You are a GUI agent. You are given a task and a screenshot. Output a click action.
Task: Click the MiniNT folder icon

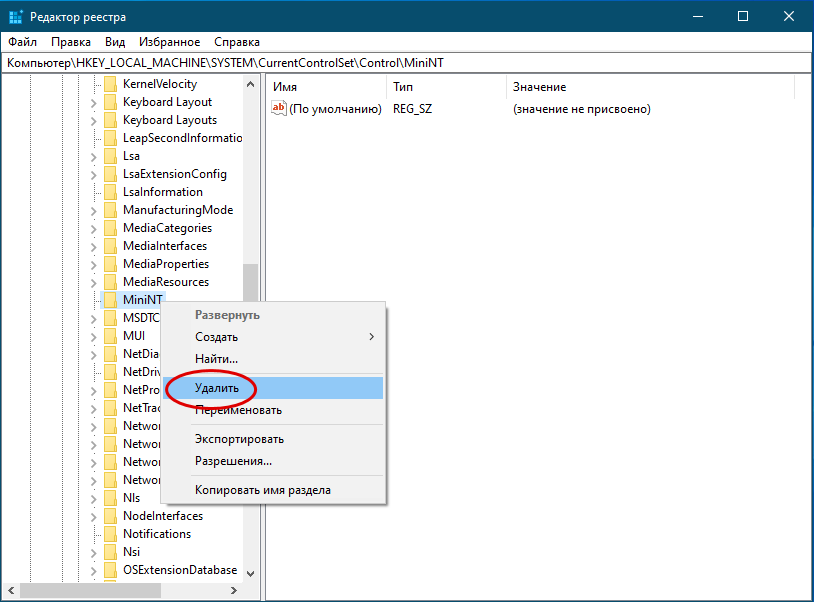110,300
